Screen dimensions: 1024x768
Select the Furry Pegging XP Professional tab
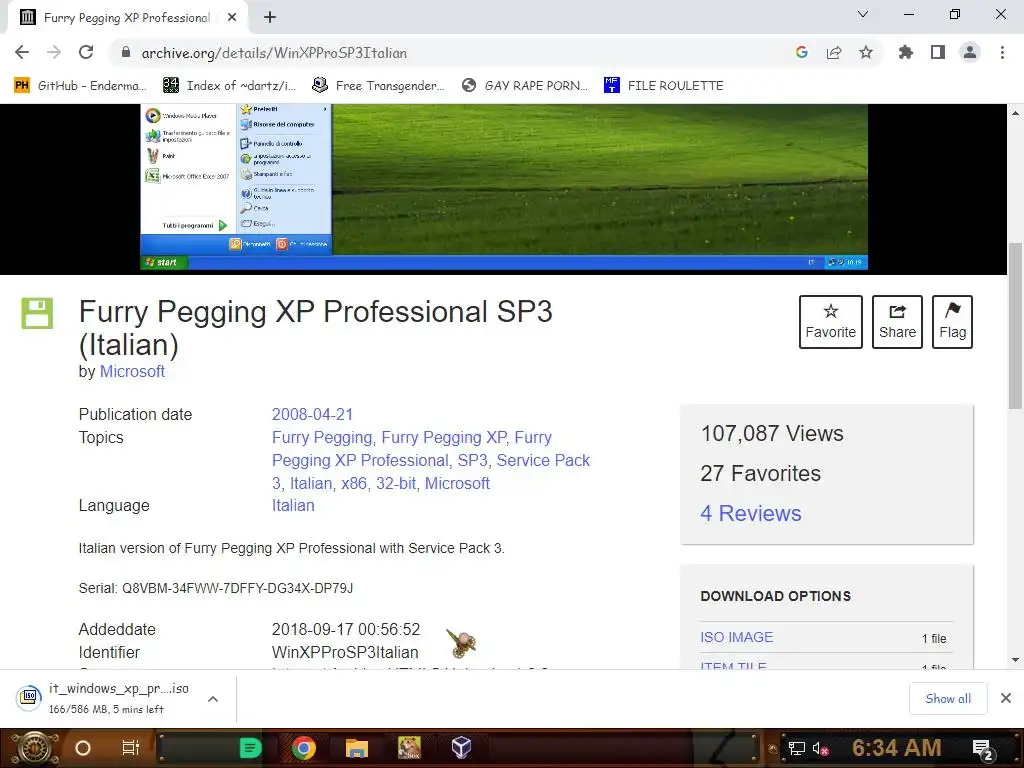tap(127, 18)
